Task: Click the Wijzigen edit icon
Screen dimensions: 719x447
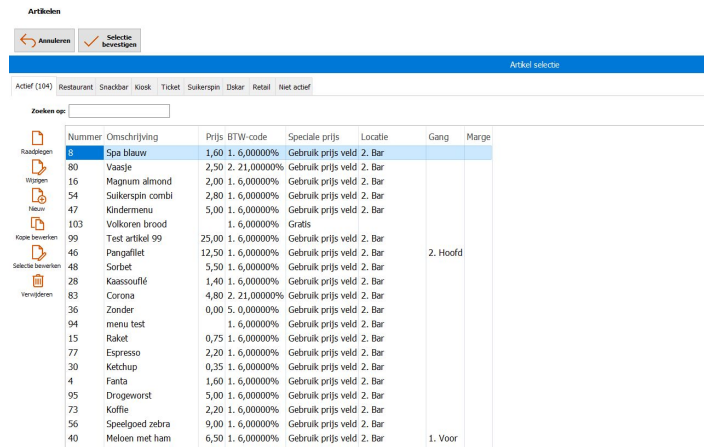Action: (x=37, y=167)
